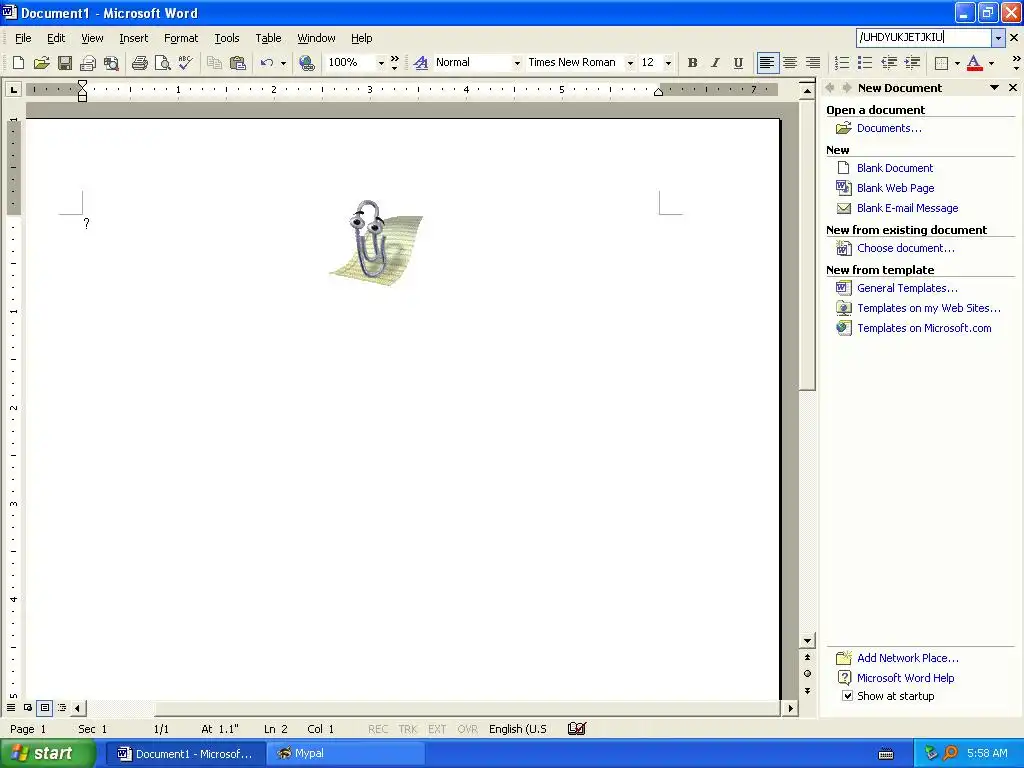Click the Outside Border button
The width and height of the screenshot is (1024, 768).
coord(941,63)
